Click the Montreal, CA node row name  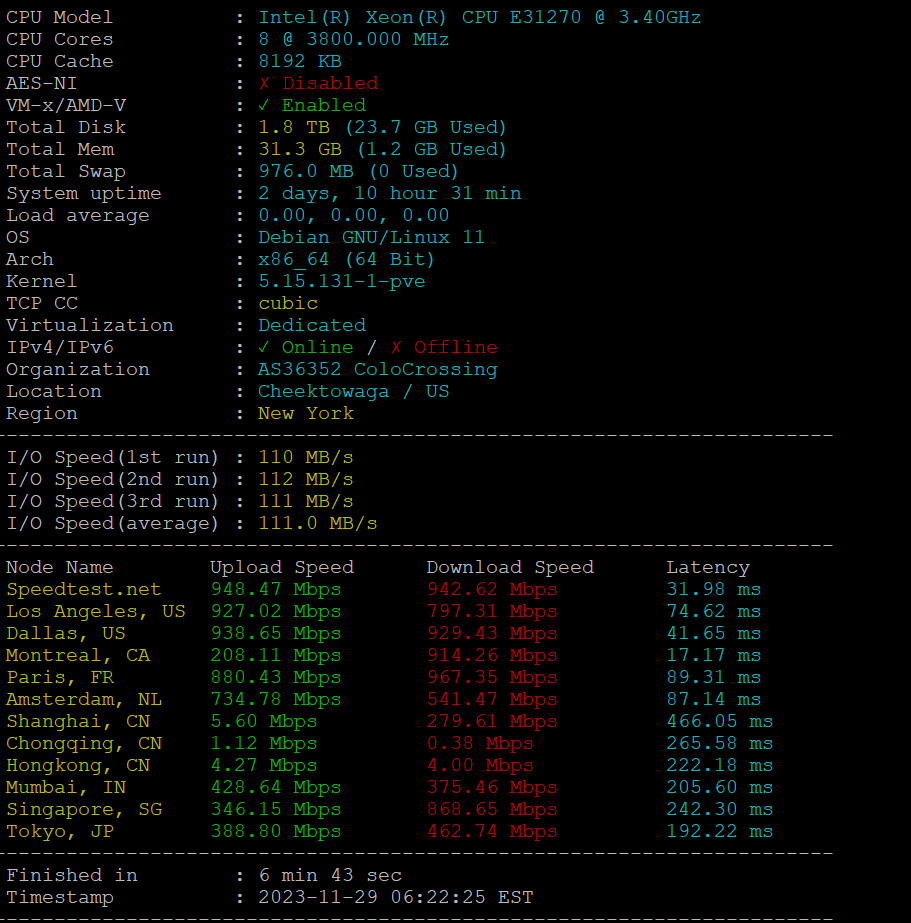click(77, 656)
